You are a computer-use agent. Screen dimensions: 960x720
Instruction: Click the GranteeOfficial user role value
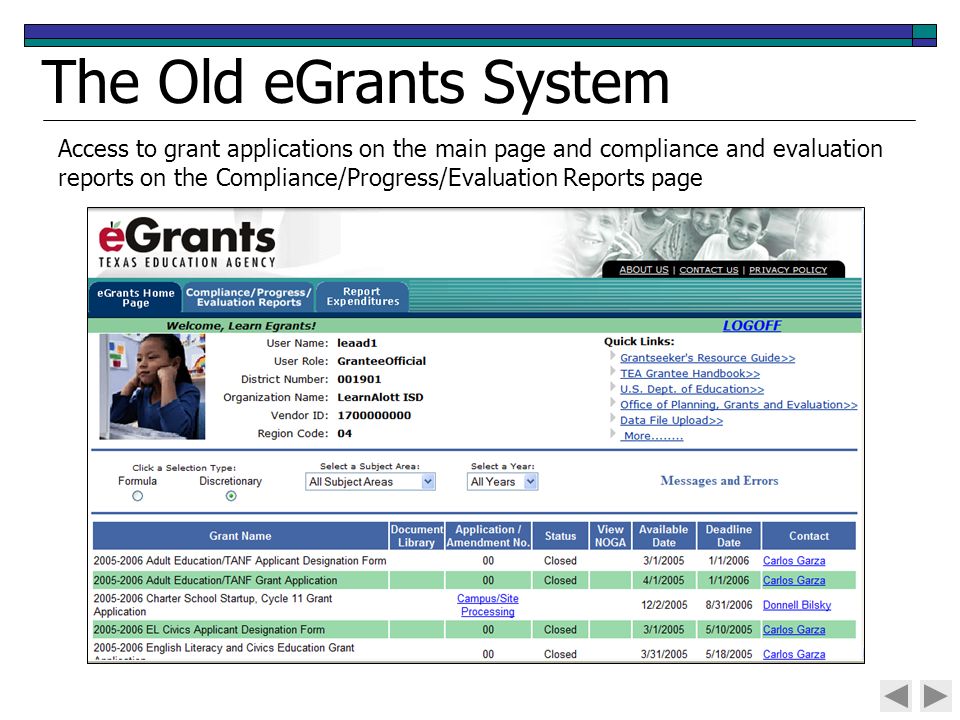pos(381,361)
